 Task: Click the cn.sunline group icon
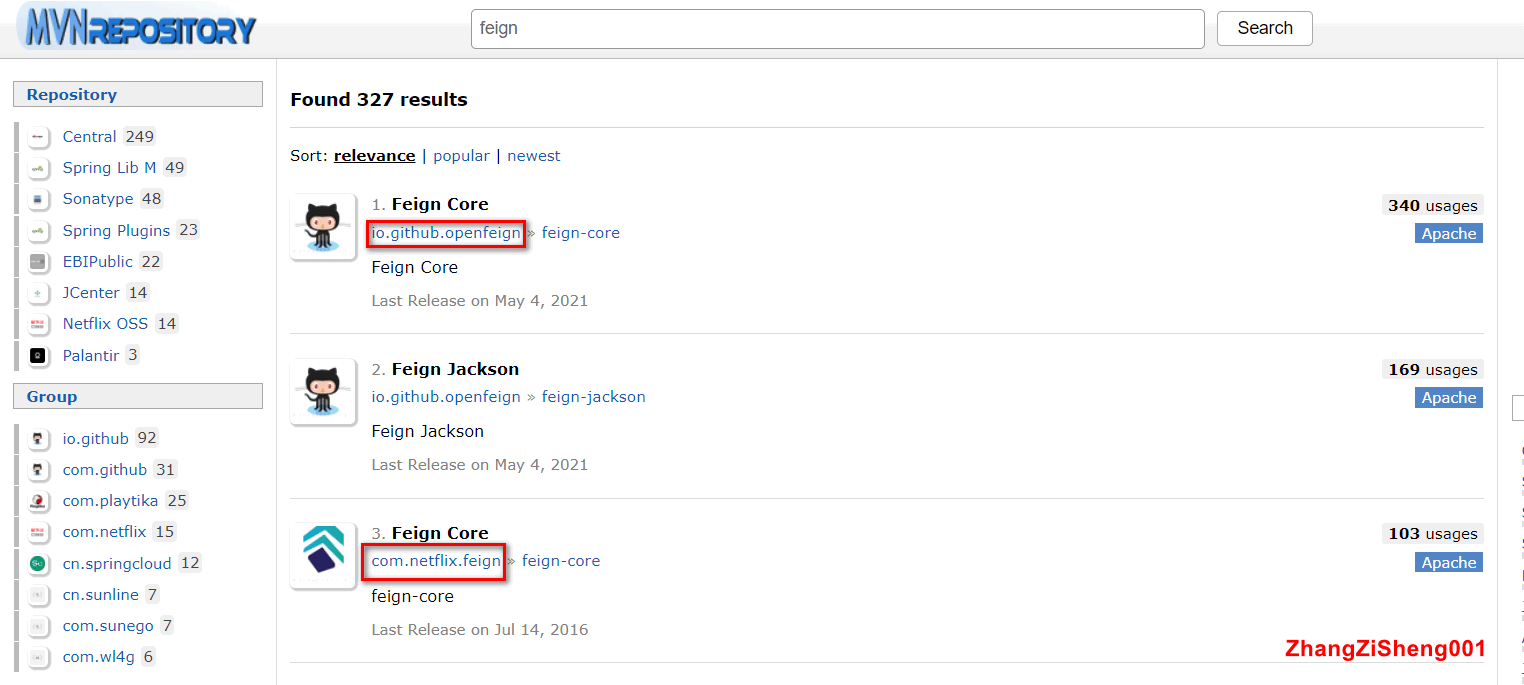click(38, 595)
